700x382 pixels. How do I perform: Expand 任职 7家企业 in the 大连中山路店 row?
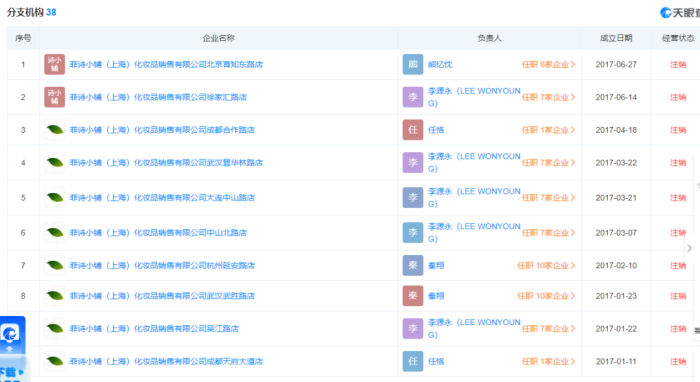coord(548,198)
